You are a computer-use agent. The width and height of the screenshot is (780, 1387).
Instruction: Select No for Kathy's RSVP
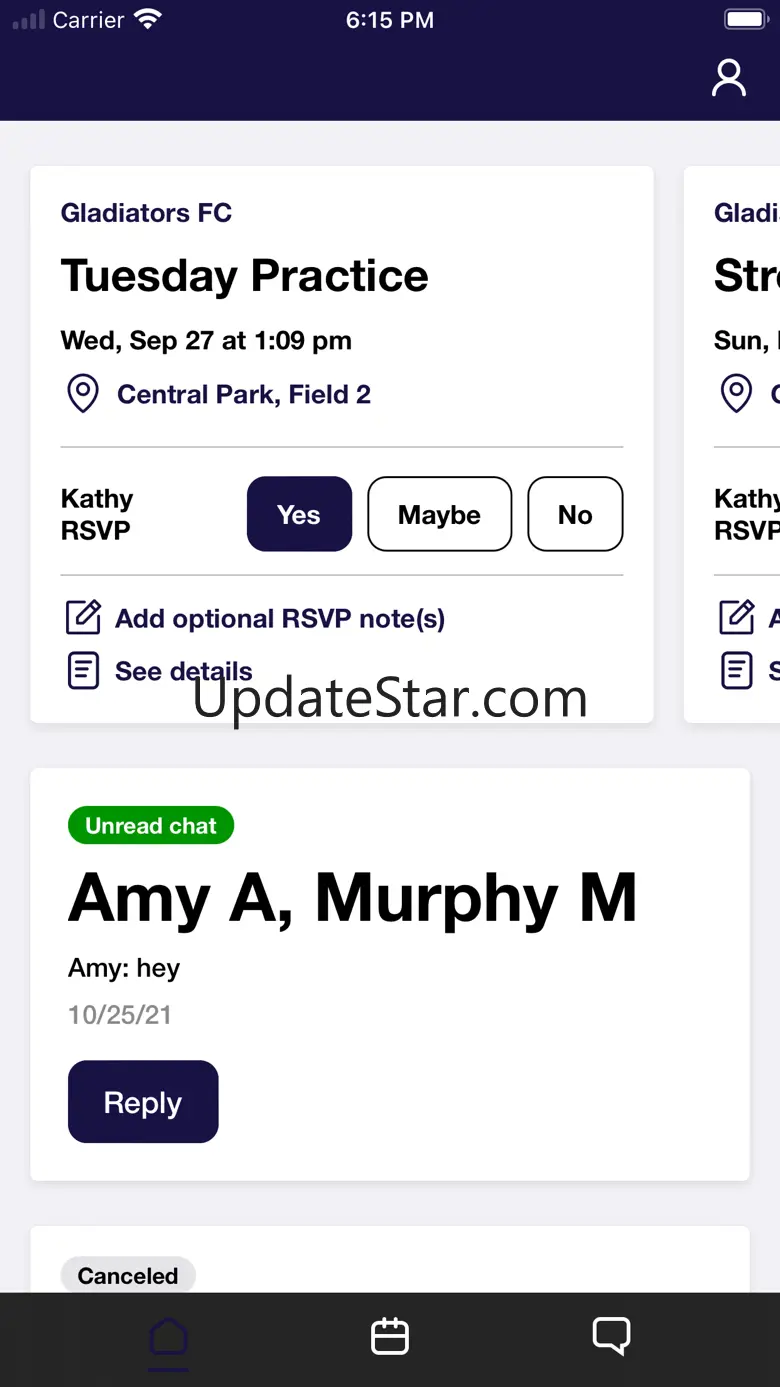pos(575,514)
